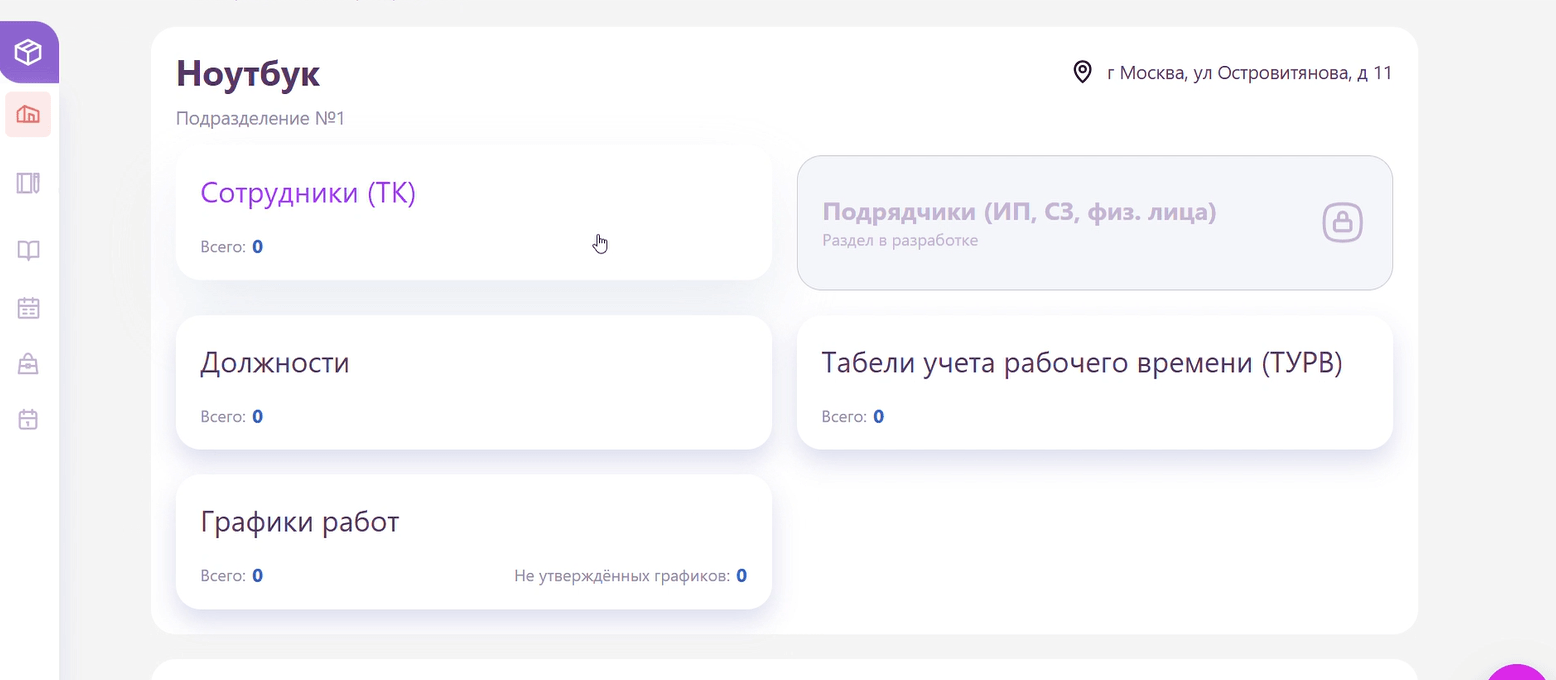Image resolution: width=1556 pixels, height=680 pixels.
Task: Open the Должности card
Action: pyautogui.click(x=474, y=382)
